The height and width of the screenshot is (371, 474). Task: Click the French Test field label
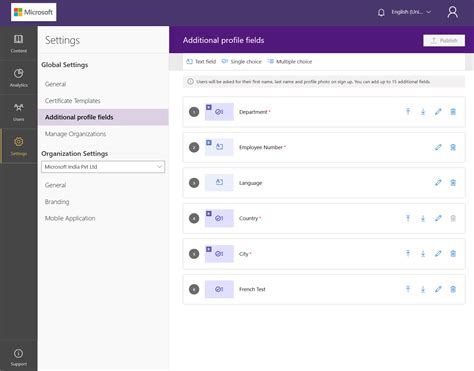[252, 289]
